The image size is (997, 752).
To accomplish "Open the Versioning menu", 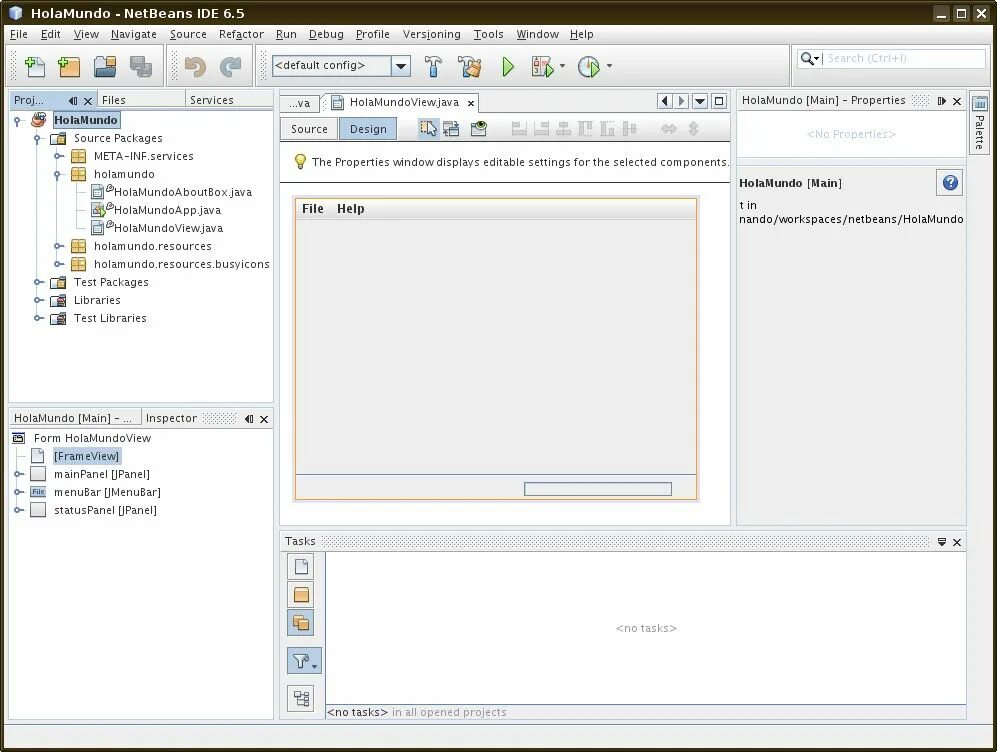I will click(x=431, y=34).
